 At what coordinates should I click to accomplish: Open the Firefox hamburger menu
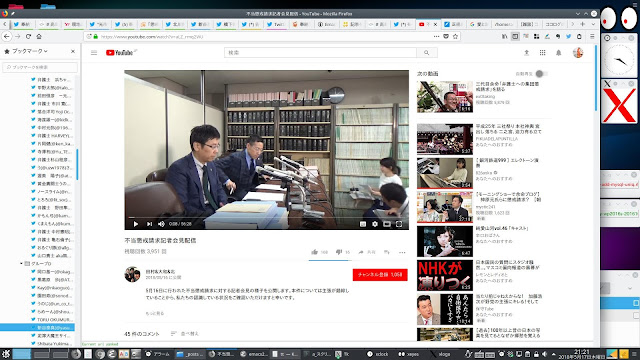[592, 36]
